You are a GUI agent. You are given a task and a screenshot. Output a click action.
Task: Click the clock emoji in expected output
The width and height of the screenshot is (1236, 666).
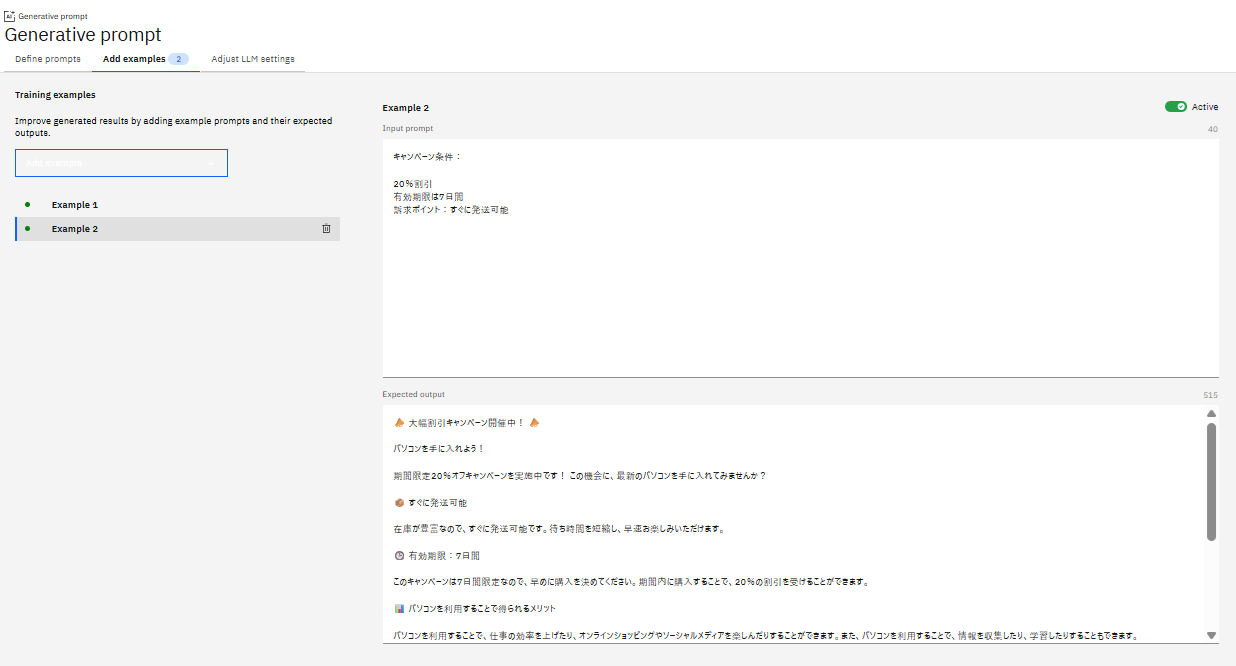(x=399, y=555)
